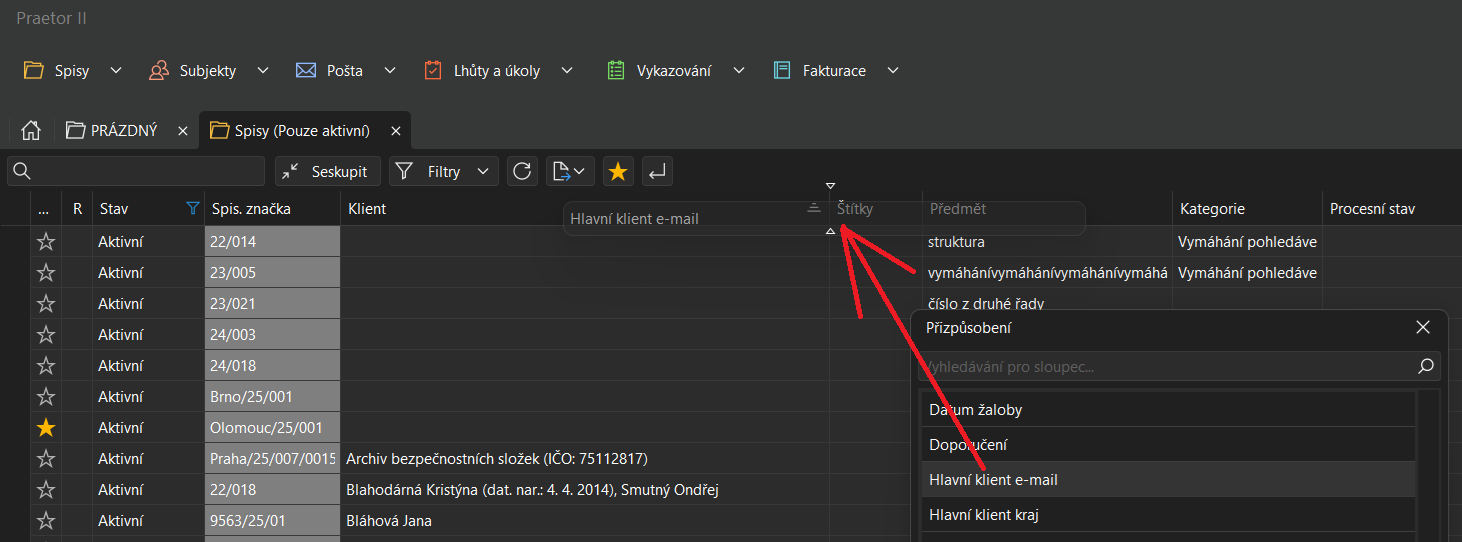Unstar the Olomouc/25/001 row

(46, 428)
